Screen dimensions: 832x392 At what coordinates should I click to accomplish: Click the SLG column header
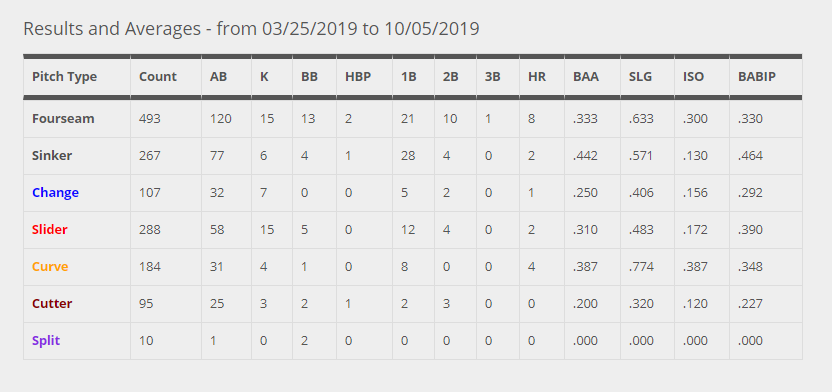640,77
